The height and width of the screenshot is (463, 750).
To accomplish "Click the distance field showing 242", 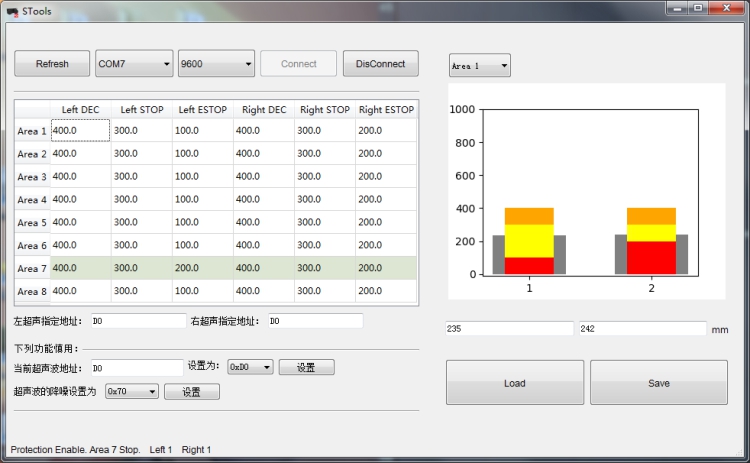I will [642, 329].
